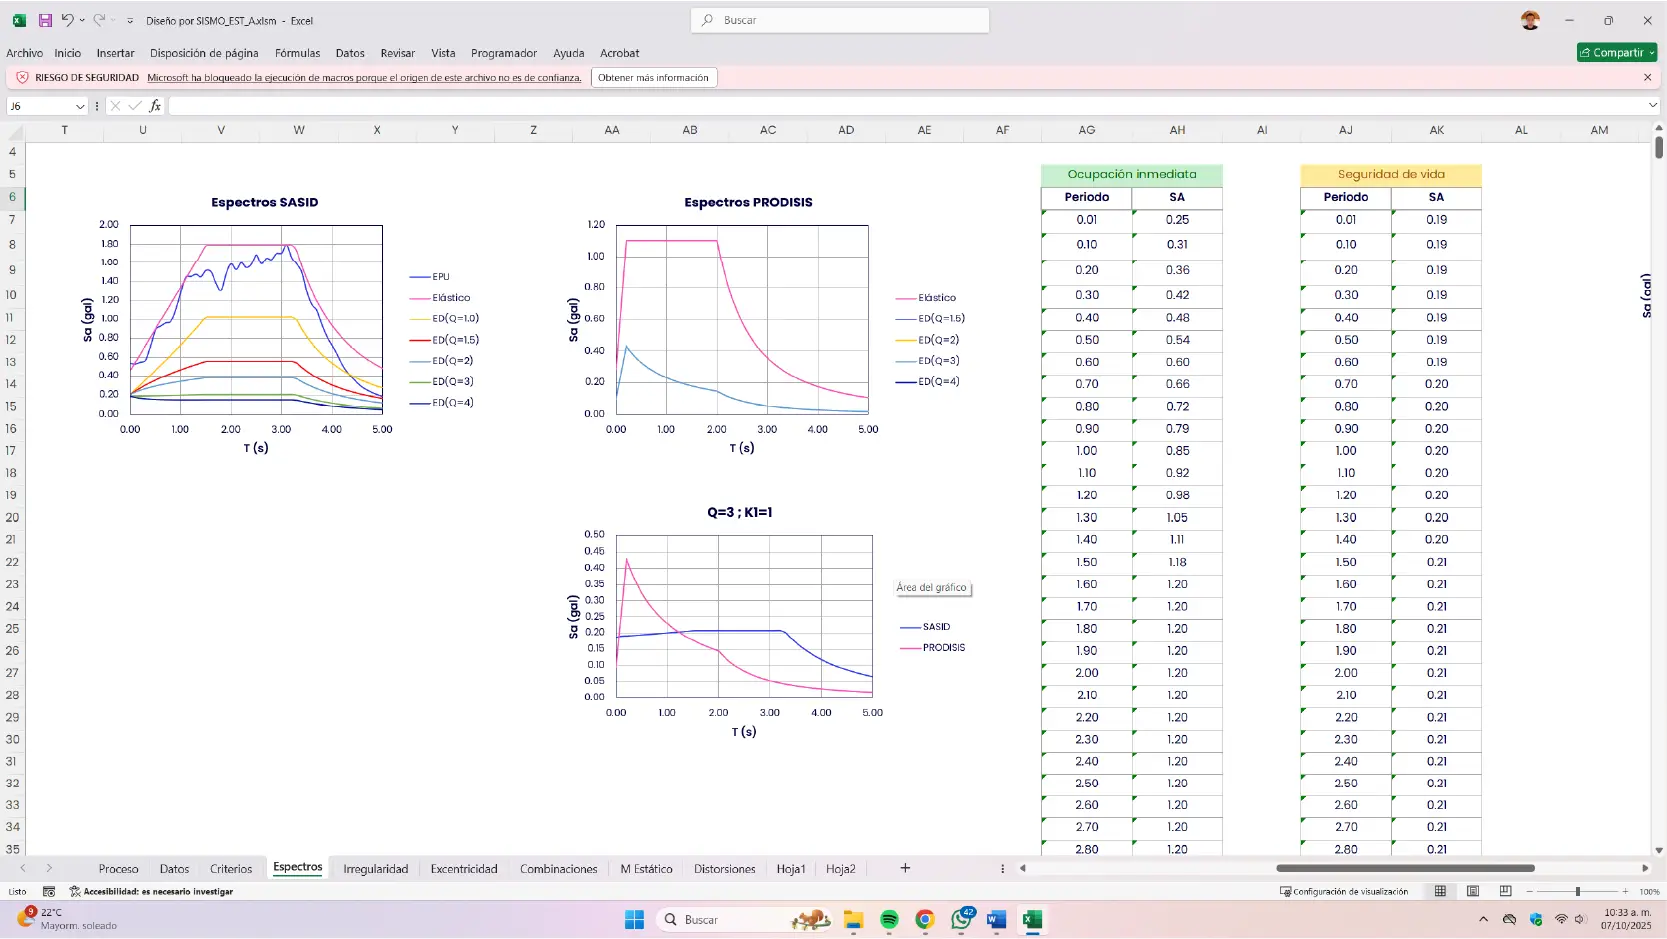Switch to the Irregularidad sheet tab
The width and height of the screenshot is (1667, 939).
(375, 869)
